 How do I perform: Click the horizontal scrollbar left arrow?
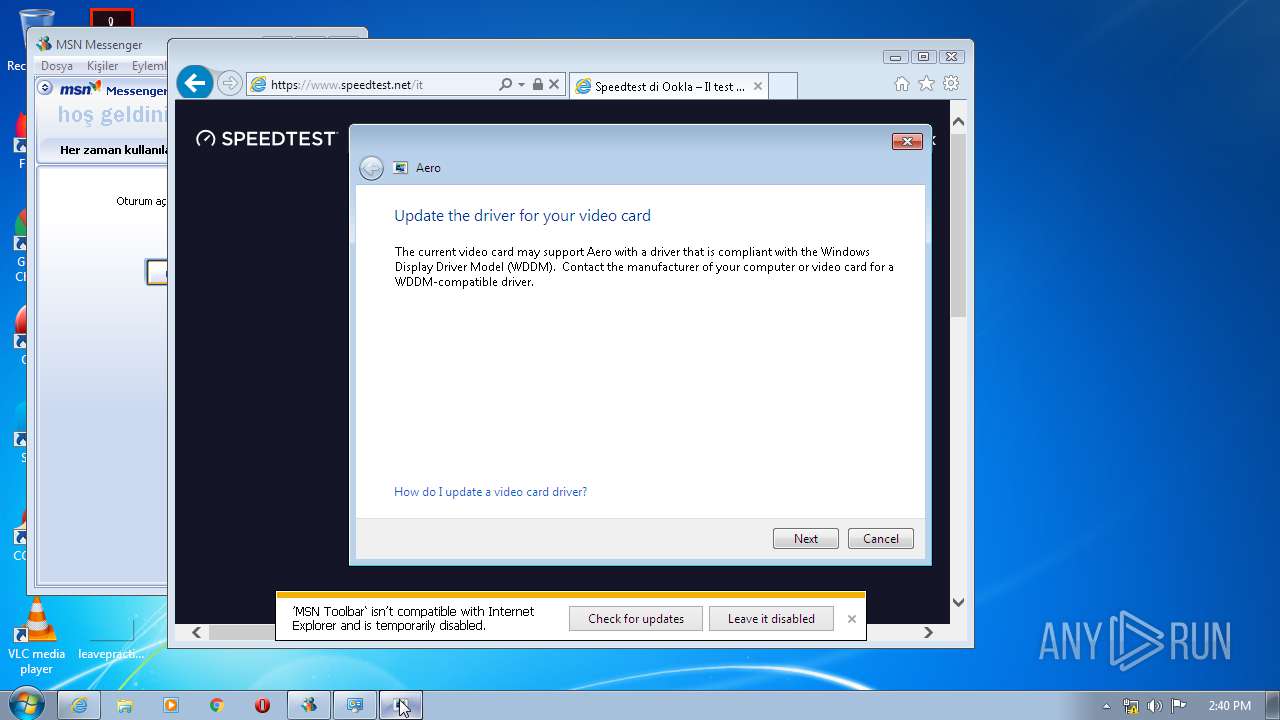click(197, 632)
